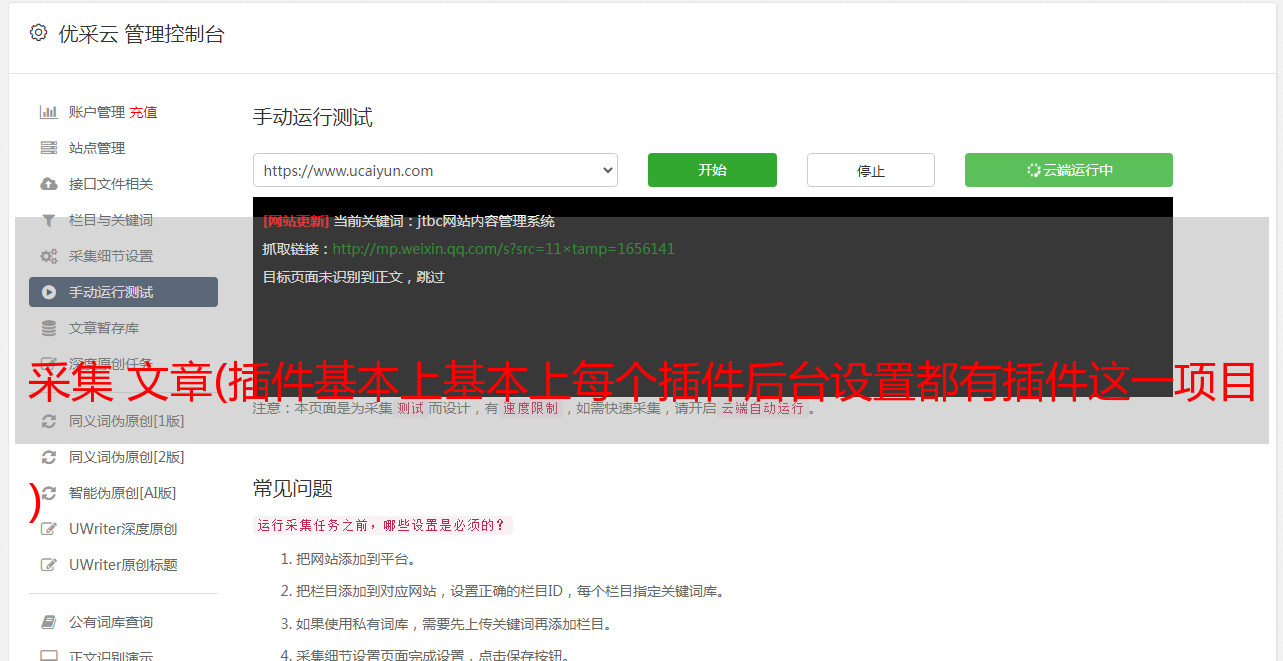This screenshot has width=1283, height=661.
Task: Click the red 充值 recharge link
Action: (x=143, y=112)
